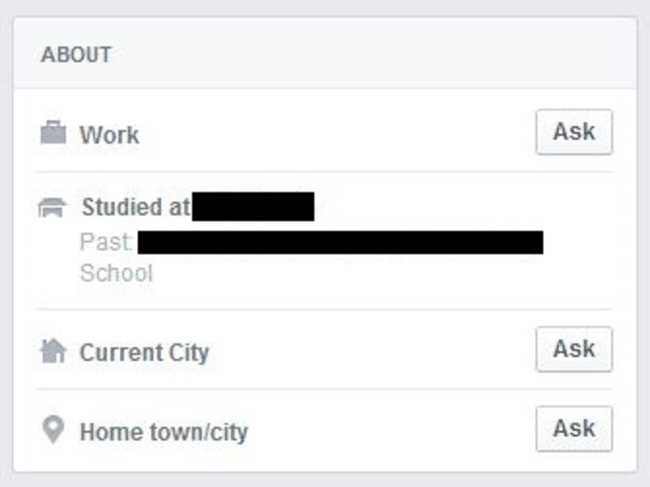This screenshot has width=650, height=487.
Task: Select the Current City label
Action: [144, 352]
